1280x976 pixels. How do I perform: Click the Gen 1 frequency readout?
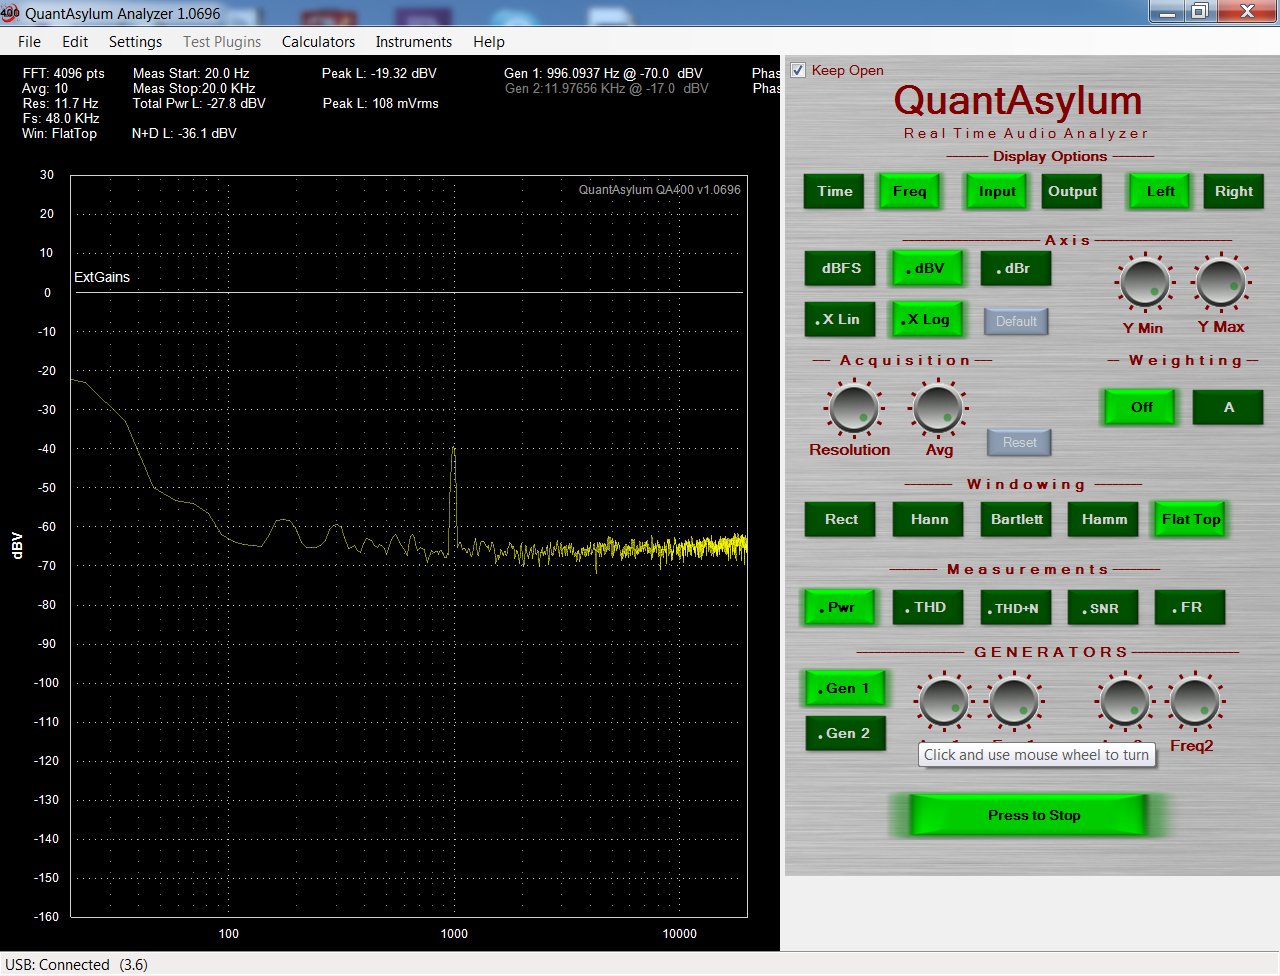click(x=603, y=73)
